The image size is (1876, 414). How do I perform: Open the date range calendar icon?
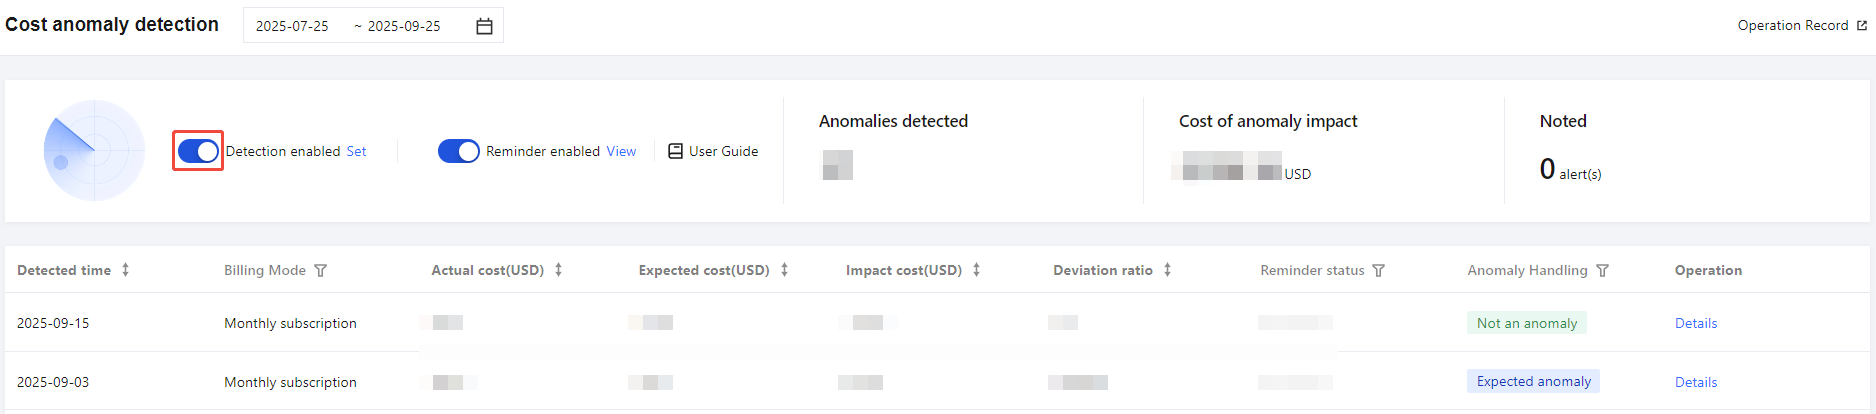coord(484,26)
